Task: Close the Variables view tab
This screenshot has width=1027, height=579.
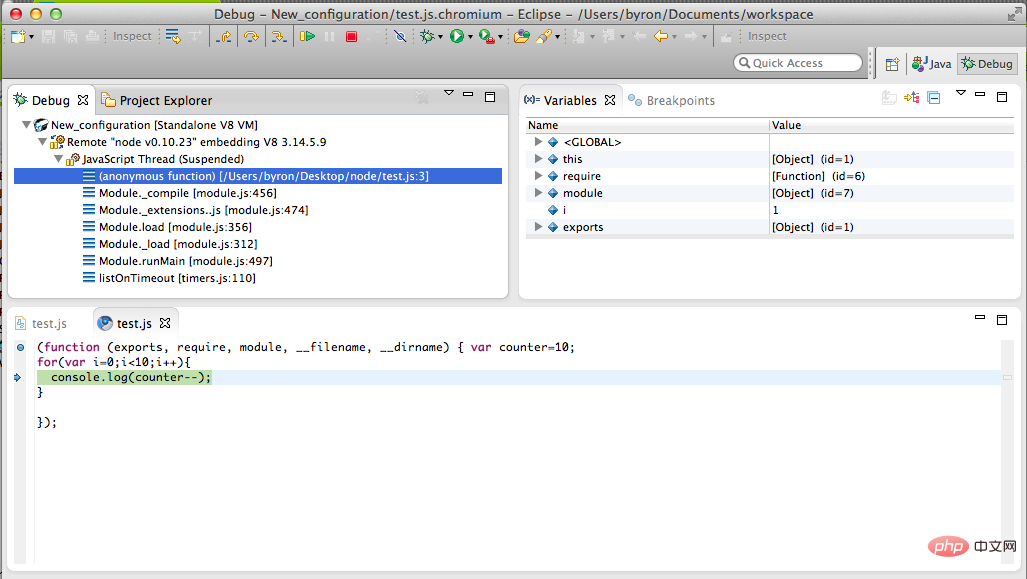Action: 610,100
